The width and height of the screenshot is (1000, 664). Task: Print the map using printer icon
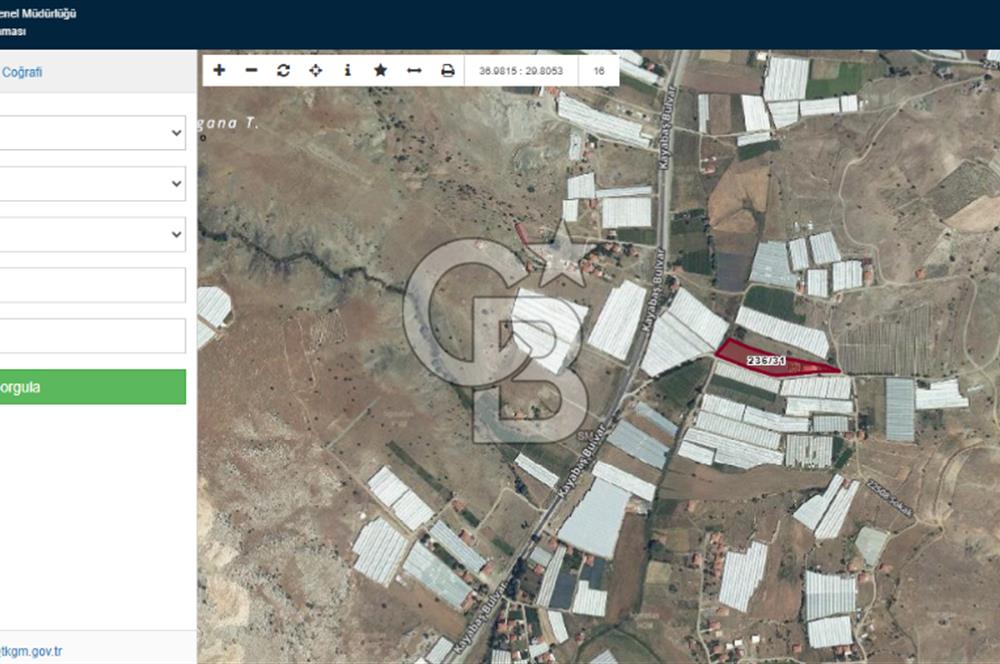pos(448,70)
